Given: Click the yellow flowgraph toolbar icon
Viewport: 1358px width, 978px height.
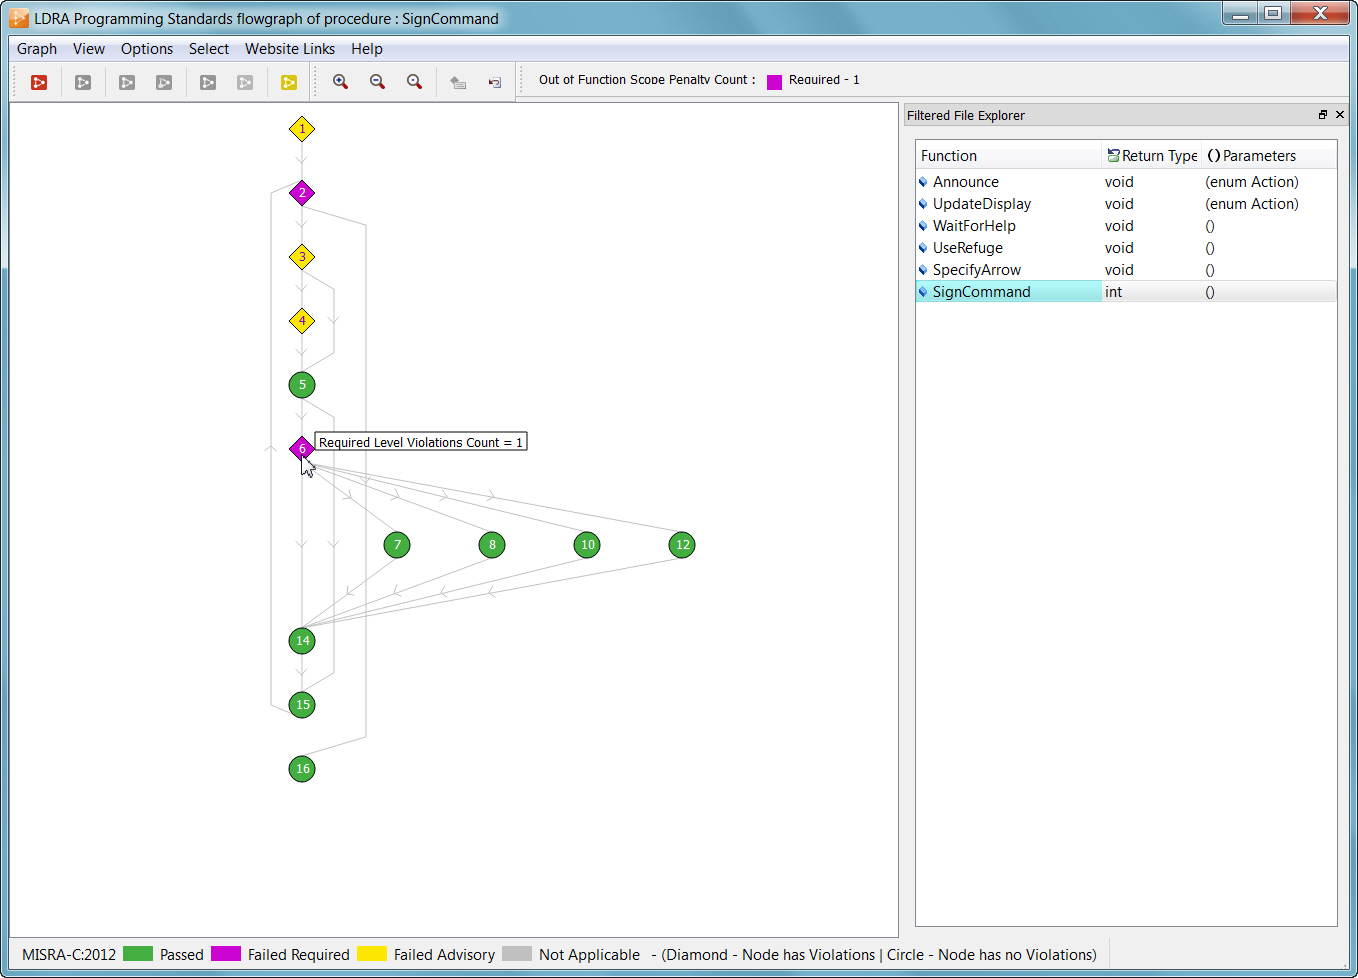Looking at the screenshot, I should 289,82.
